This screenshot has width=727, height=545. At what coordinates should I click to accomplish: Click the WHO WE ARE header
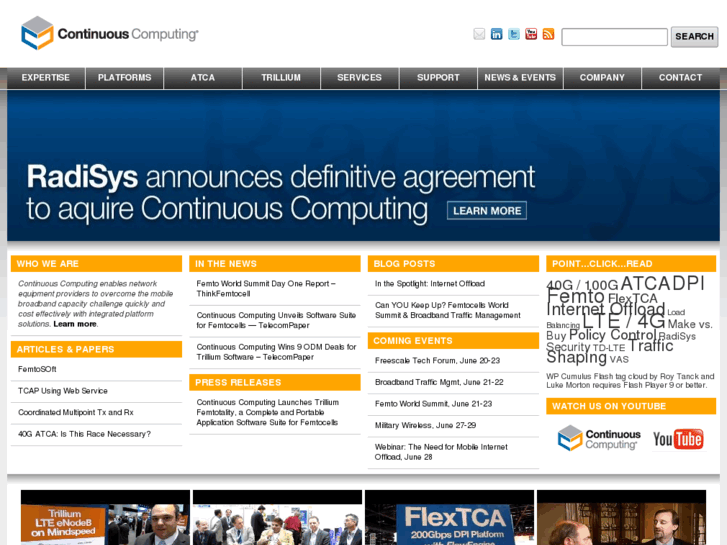pyautogui.click(x=96, y=263)
